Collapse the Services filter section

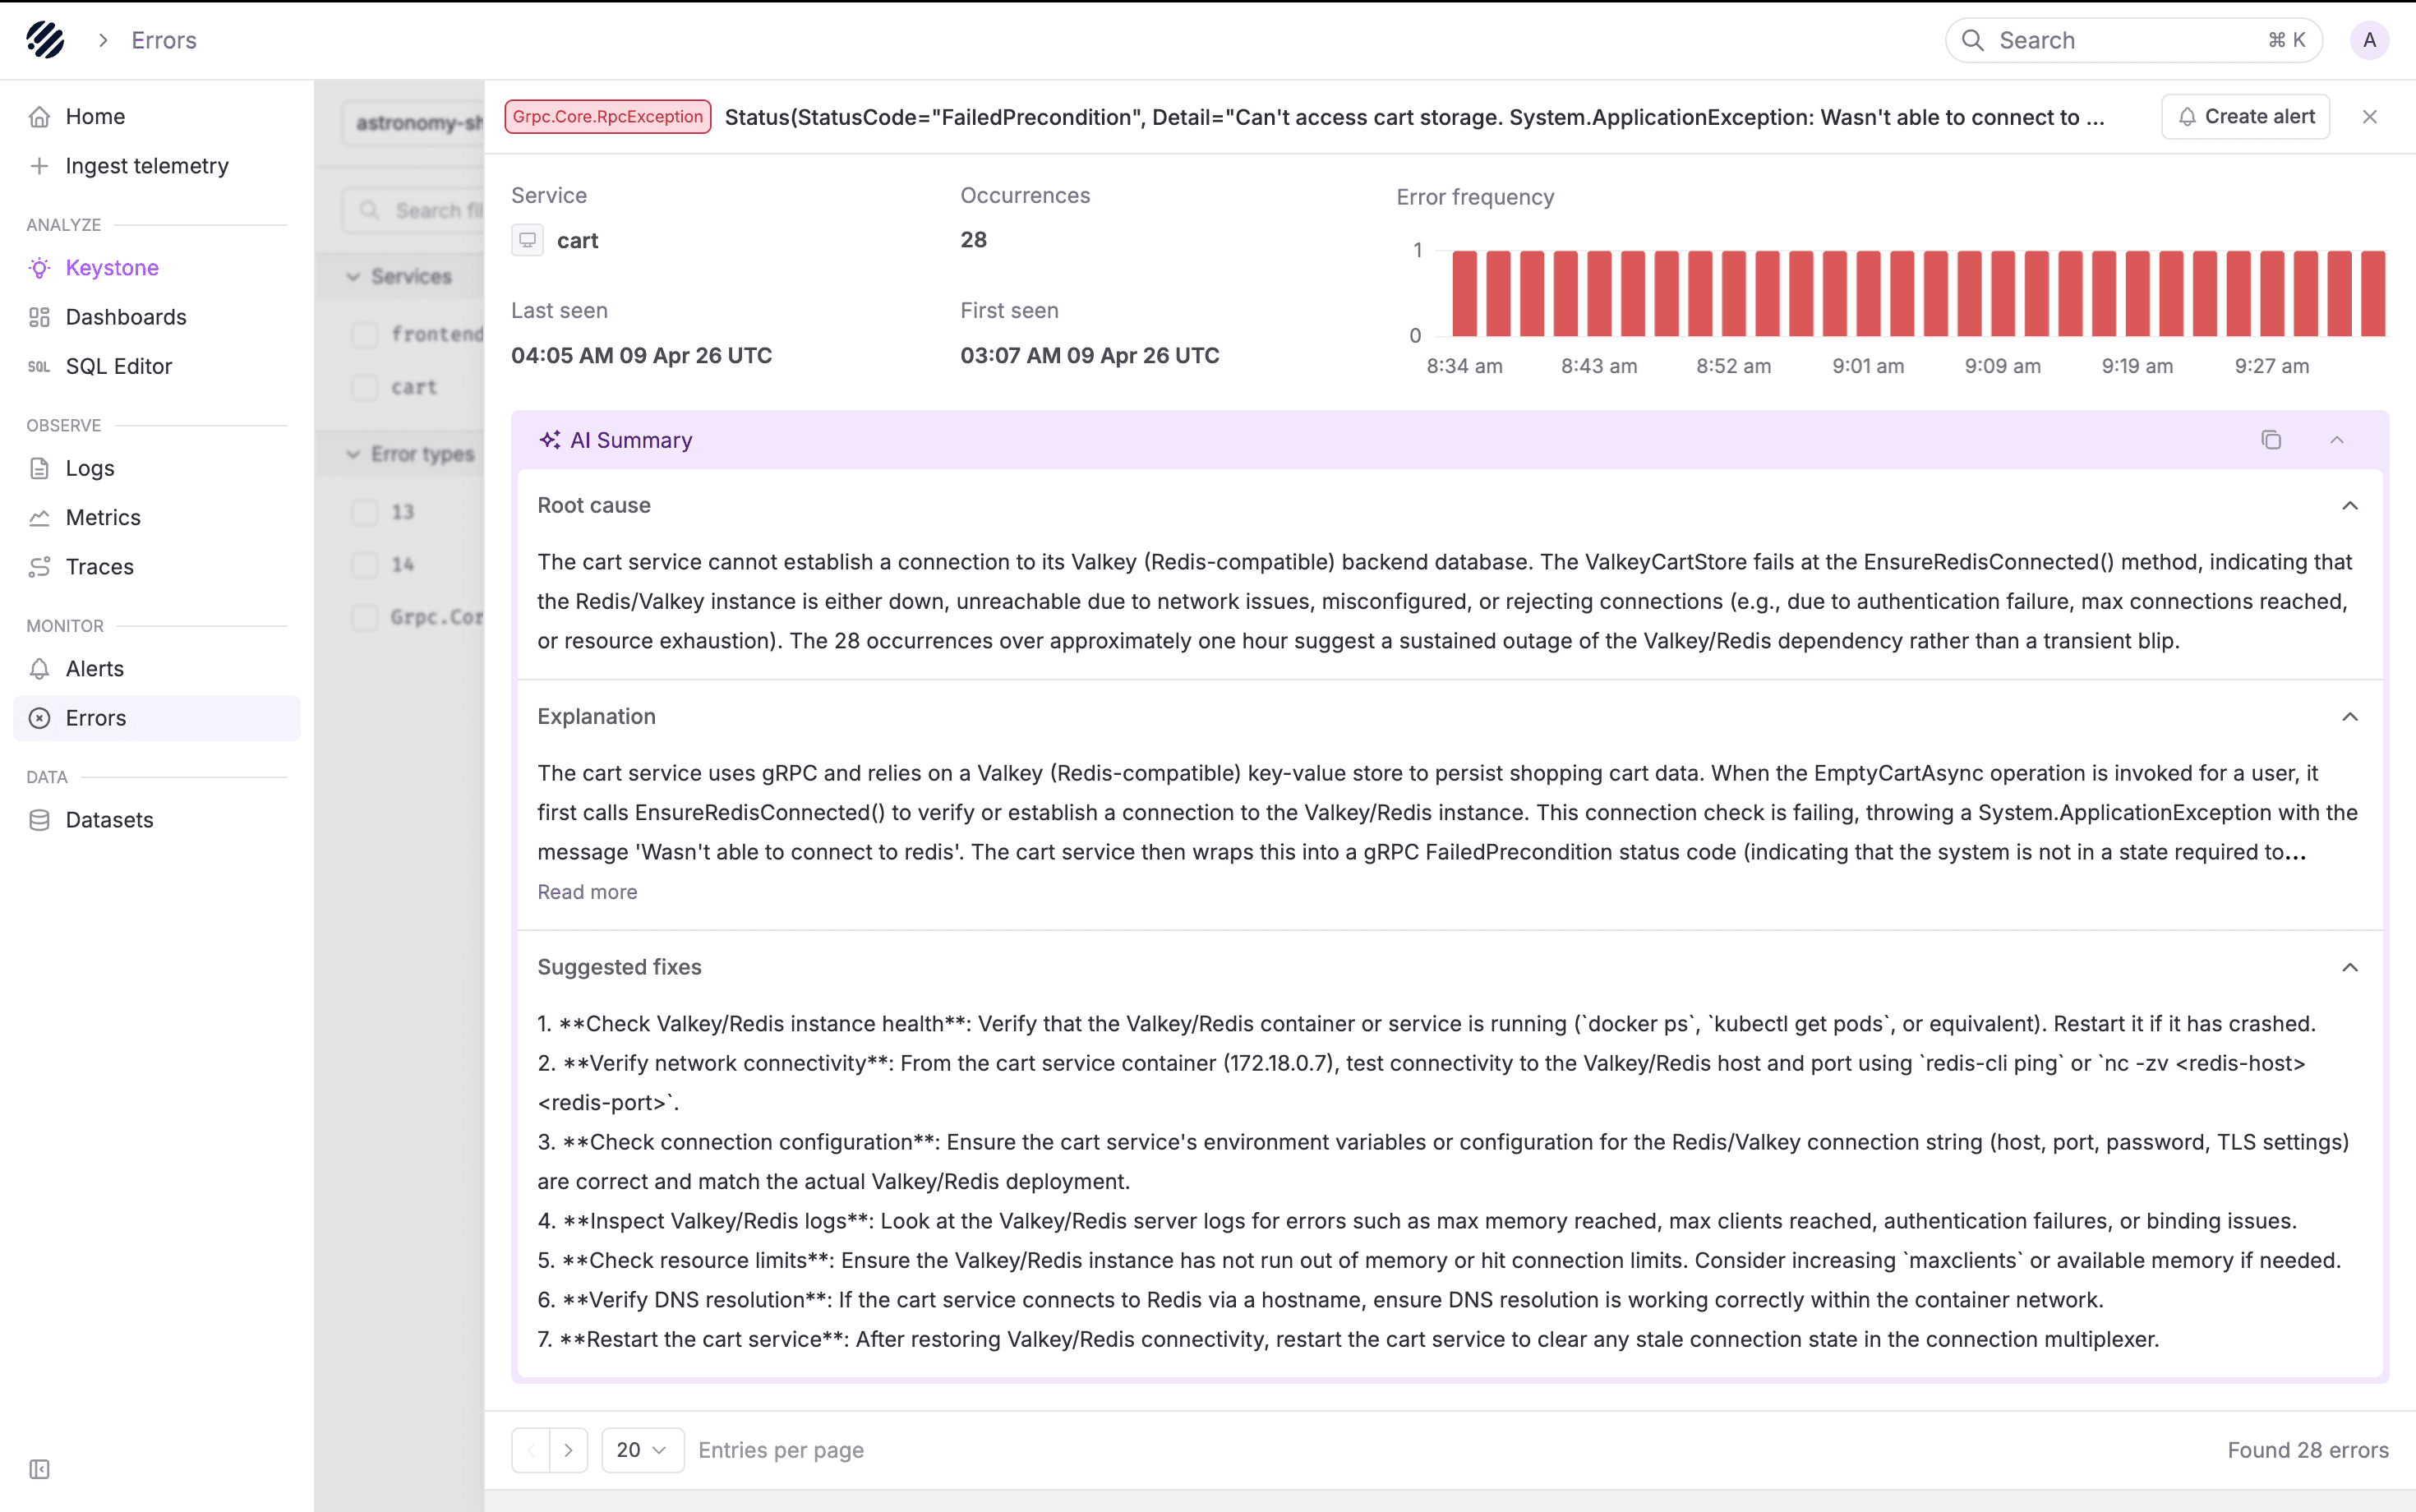(353, 276)
